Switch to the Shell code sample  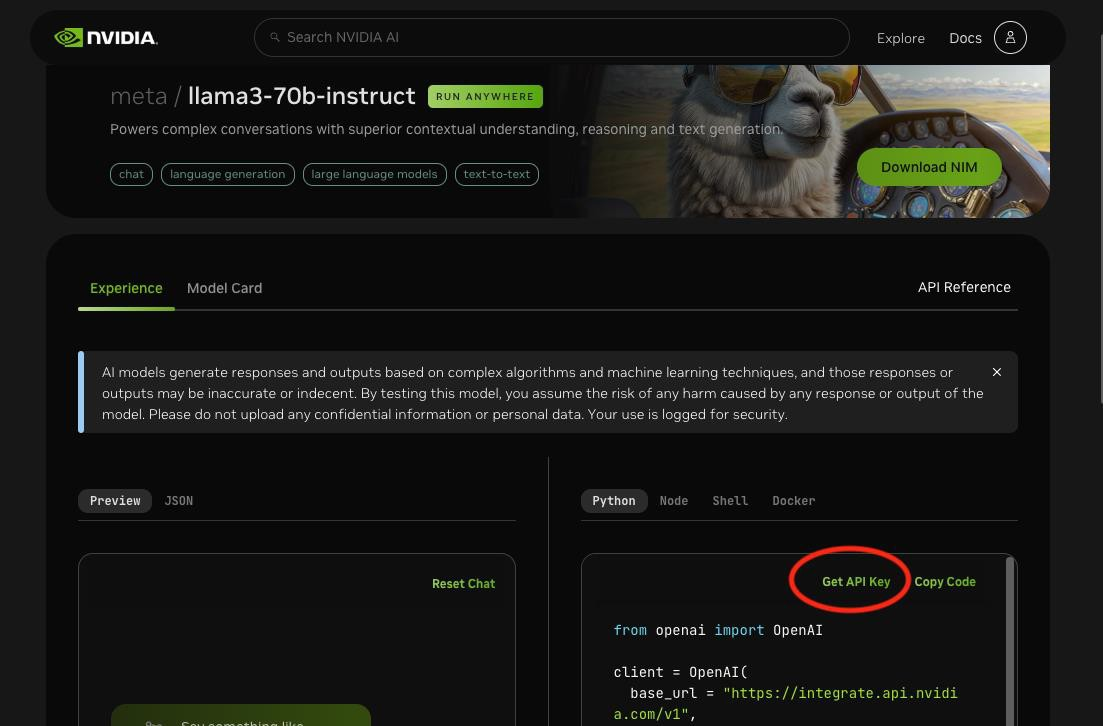coord(730,501)
